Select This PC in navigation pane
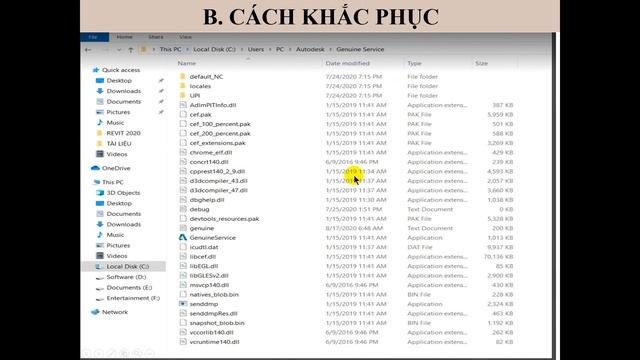This screenshot has width=640, height=360. [113, 182]
